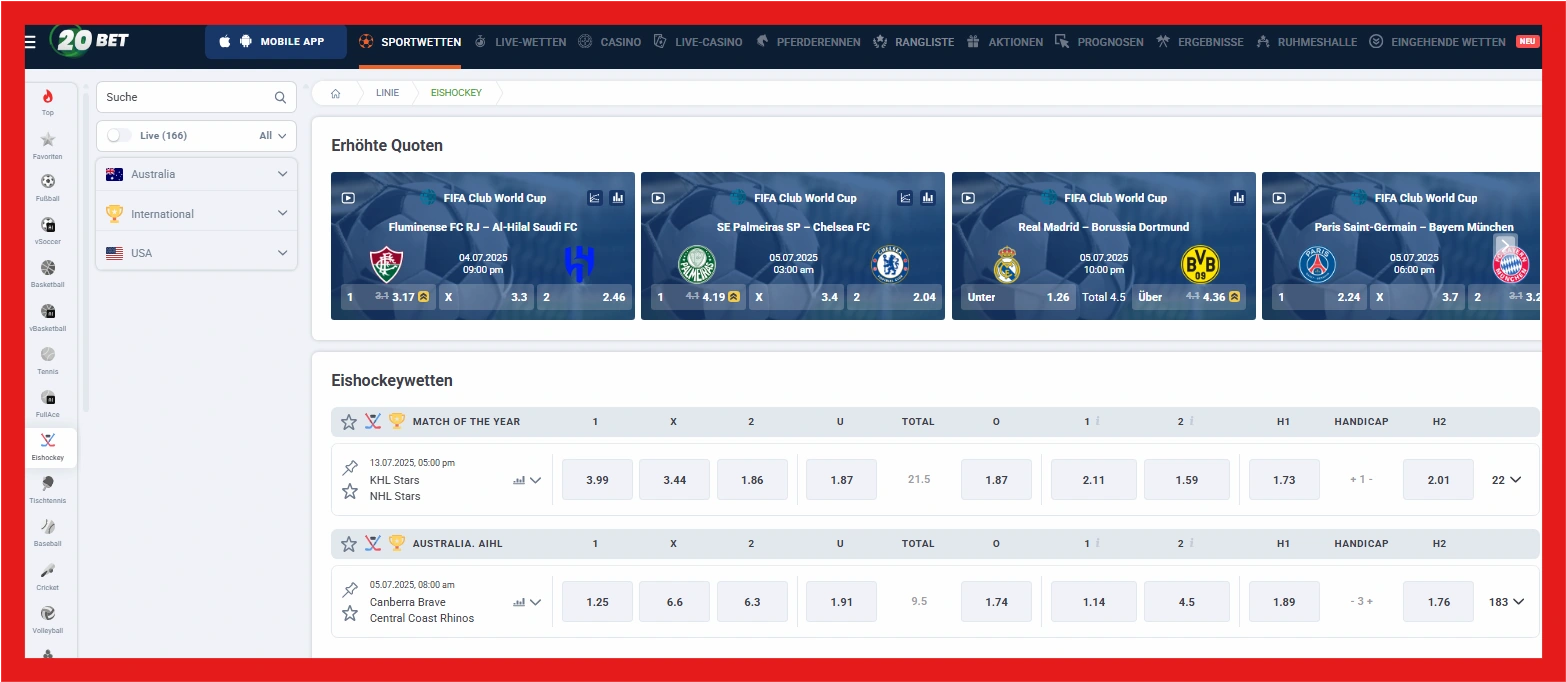Open the Ergebnisse tab
The image size is (1566, 682).
1200,42
